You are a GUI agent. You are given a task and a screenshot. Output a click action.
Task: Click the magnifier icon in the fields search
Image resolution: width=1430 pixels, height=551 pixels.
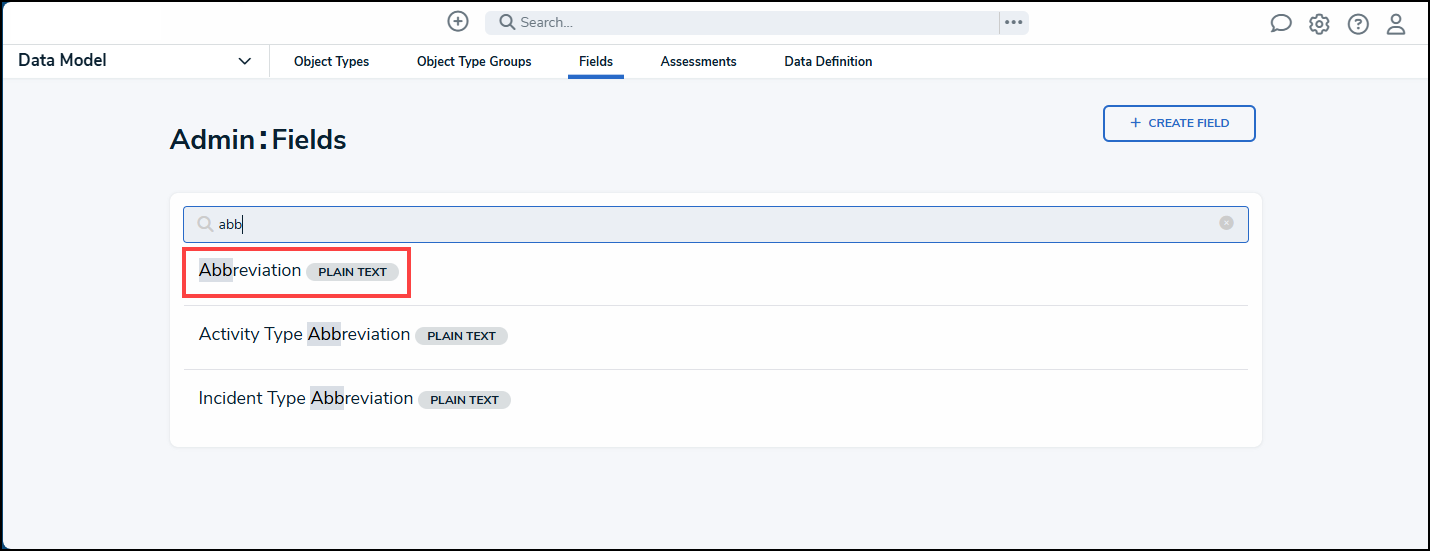pyautogui.click(x=205, y=224)
